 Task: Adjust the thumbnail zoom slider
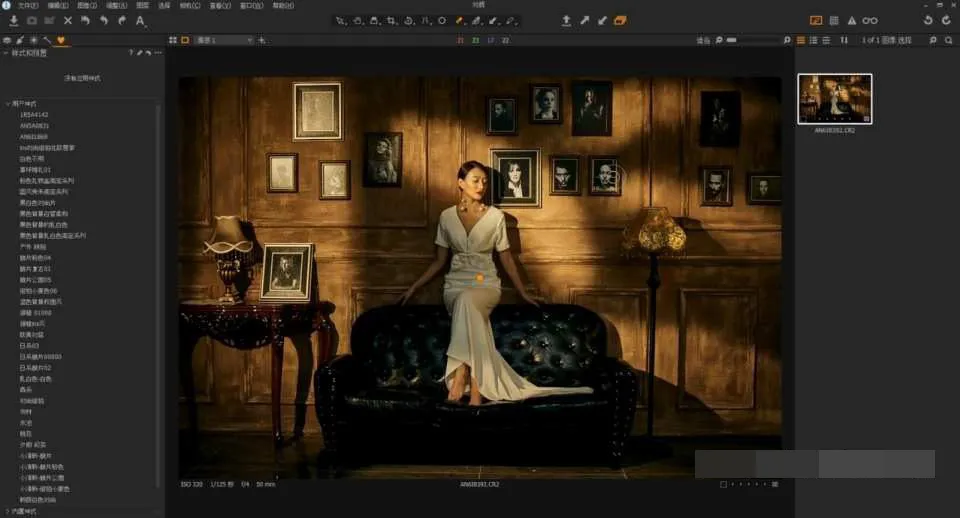coord(757,40)
